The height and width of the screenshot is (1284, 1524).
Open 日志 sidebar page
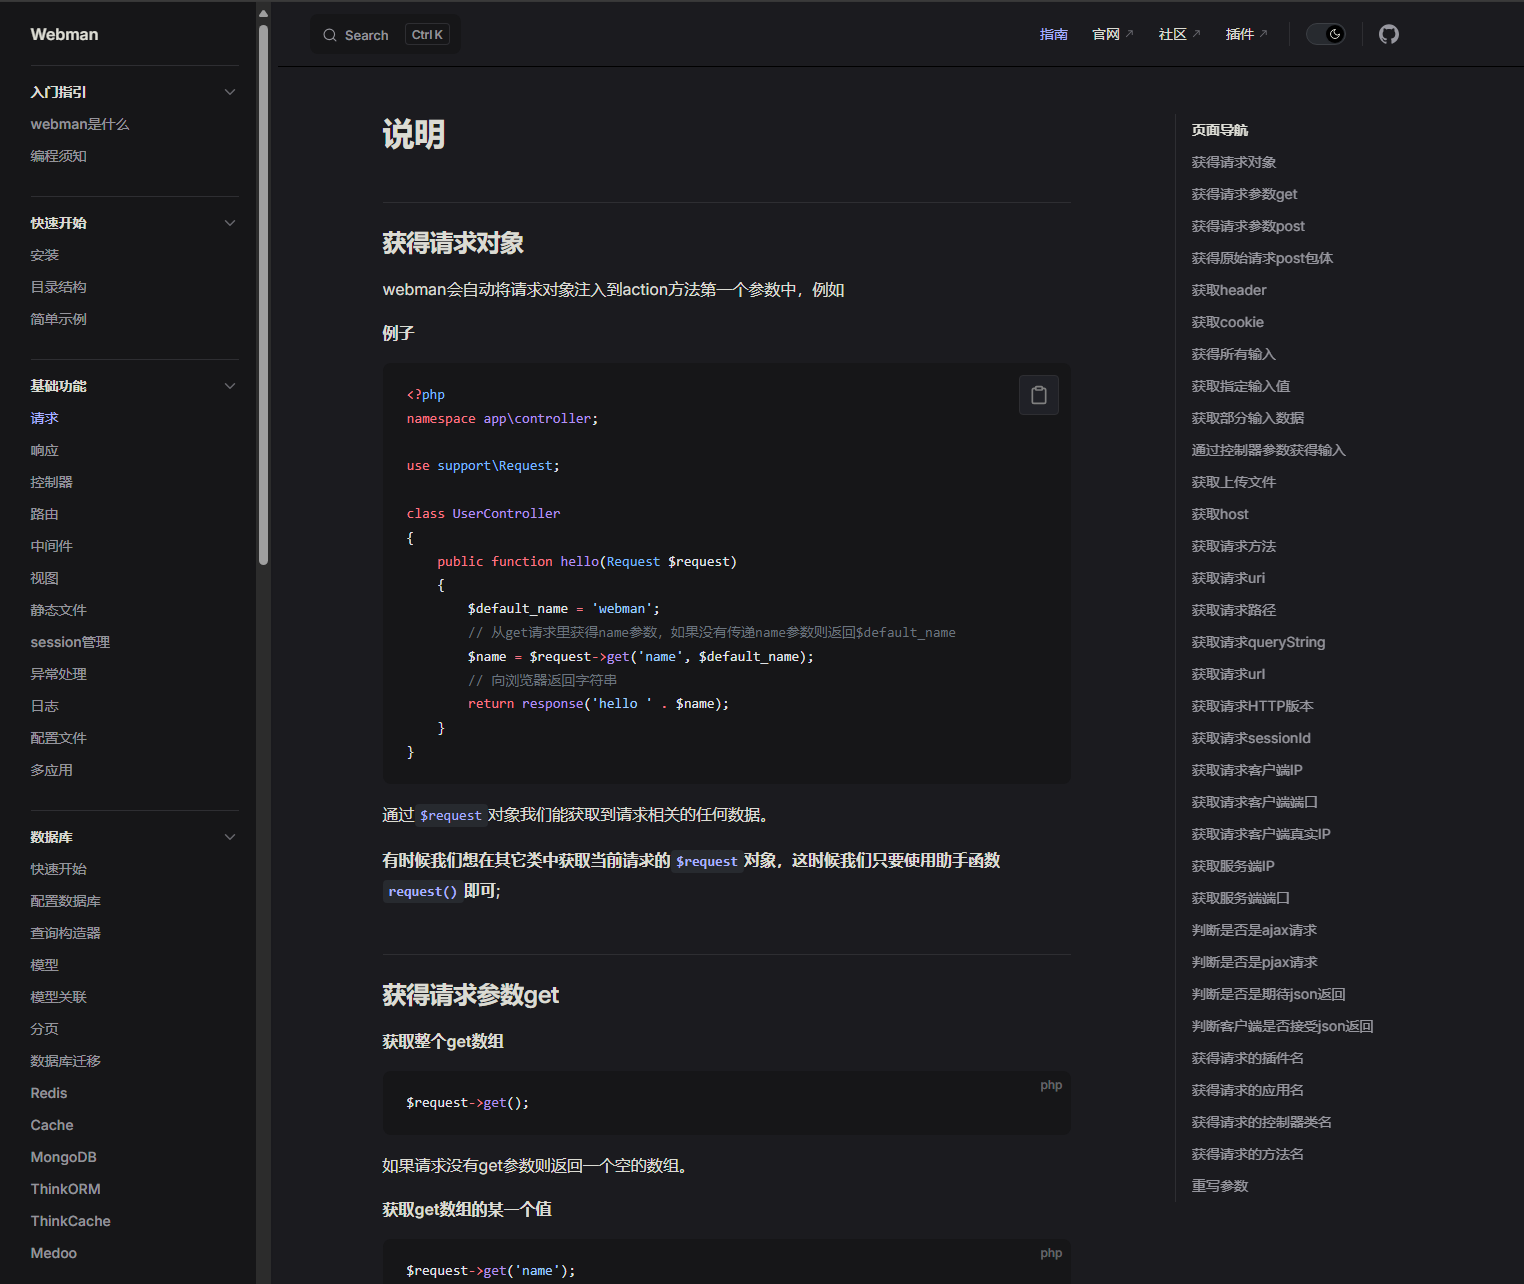[x=44, y=706]
